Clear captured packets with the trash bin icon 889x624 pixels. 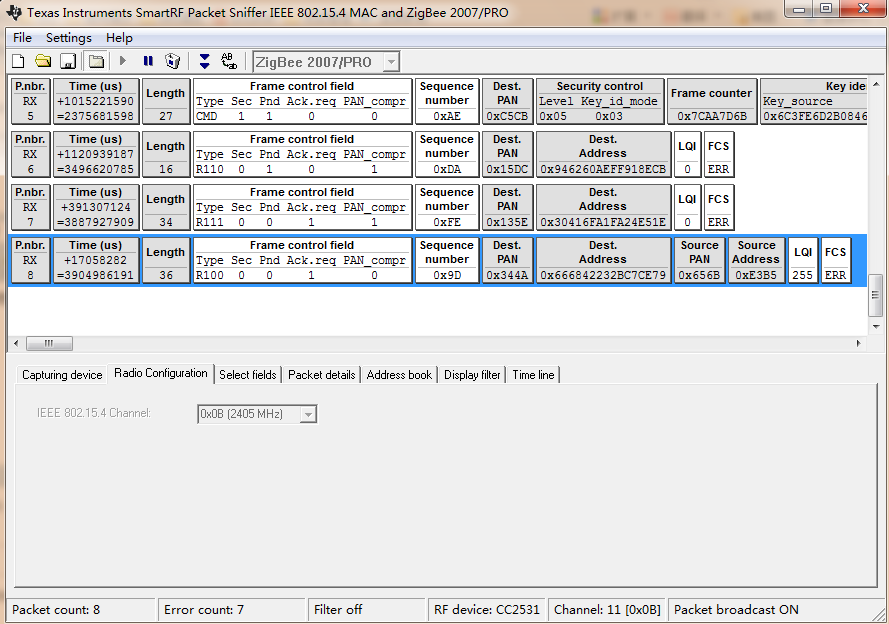click(x=172, y=61)
